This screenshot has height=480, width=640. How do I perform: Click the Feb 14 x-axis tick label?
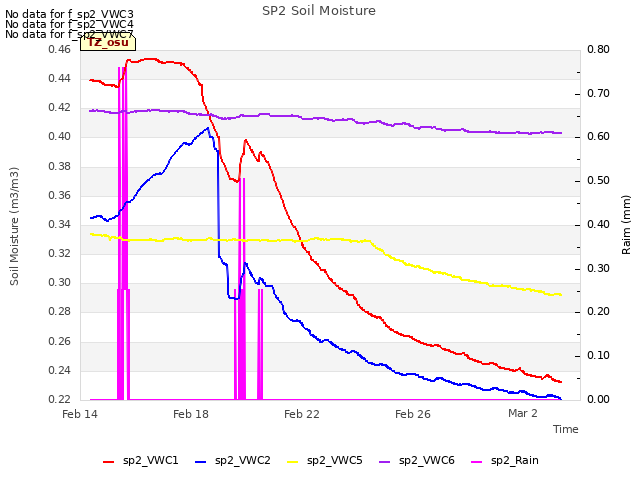[80, 414]
